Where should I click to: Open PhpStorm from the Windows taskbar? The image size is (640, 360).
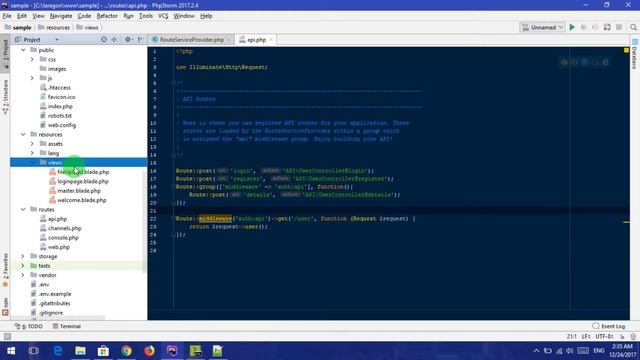[172, 351]
